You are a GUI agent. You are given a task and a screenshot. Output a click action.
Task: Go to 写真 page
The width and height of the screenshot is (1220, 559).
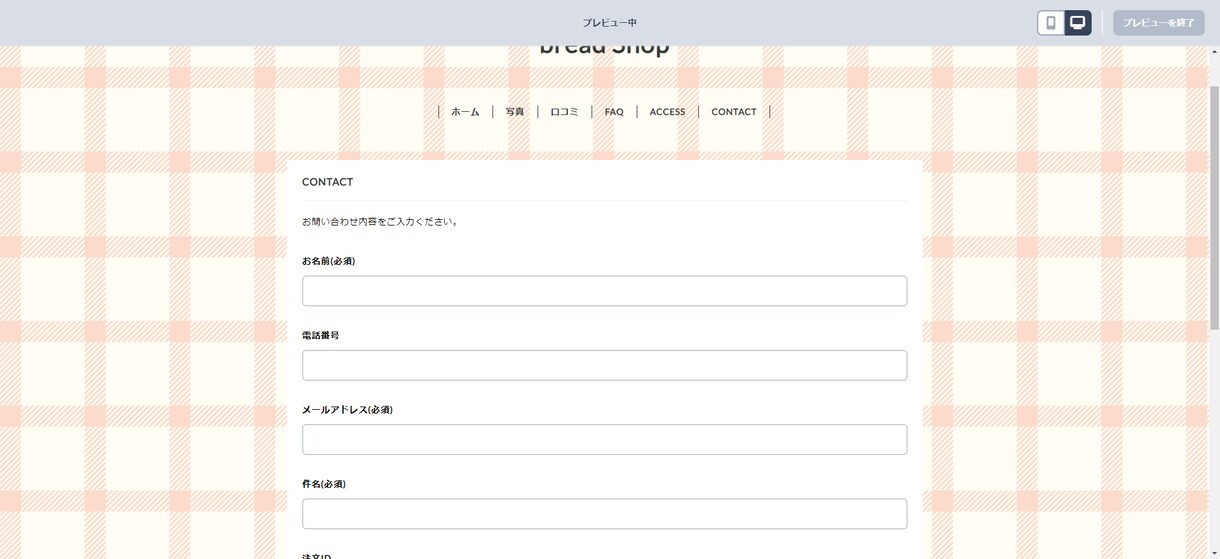pyautogui.click(x=515, y=112)
